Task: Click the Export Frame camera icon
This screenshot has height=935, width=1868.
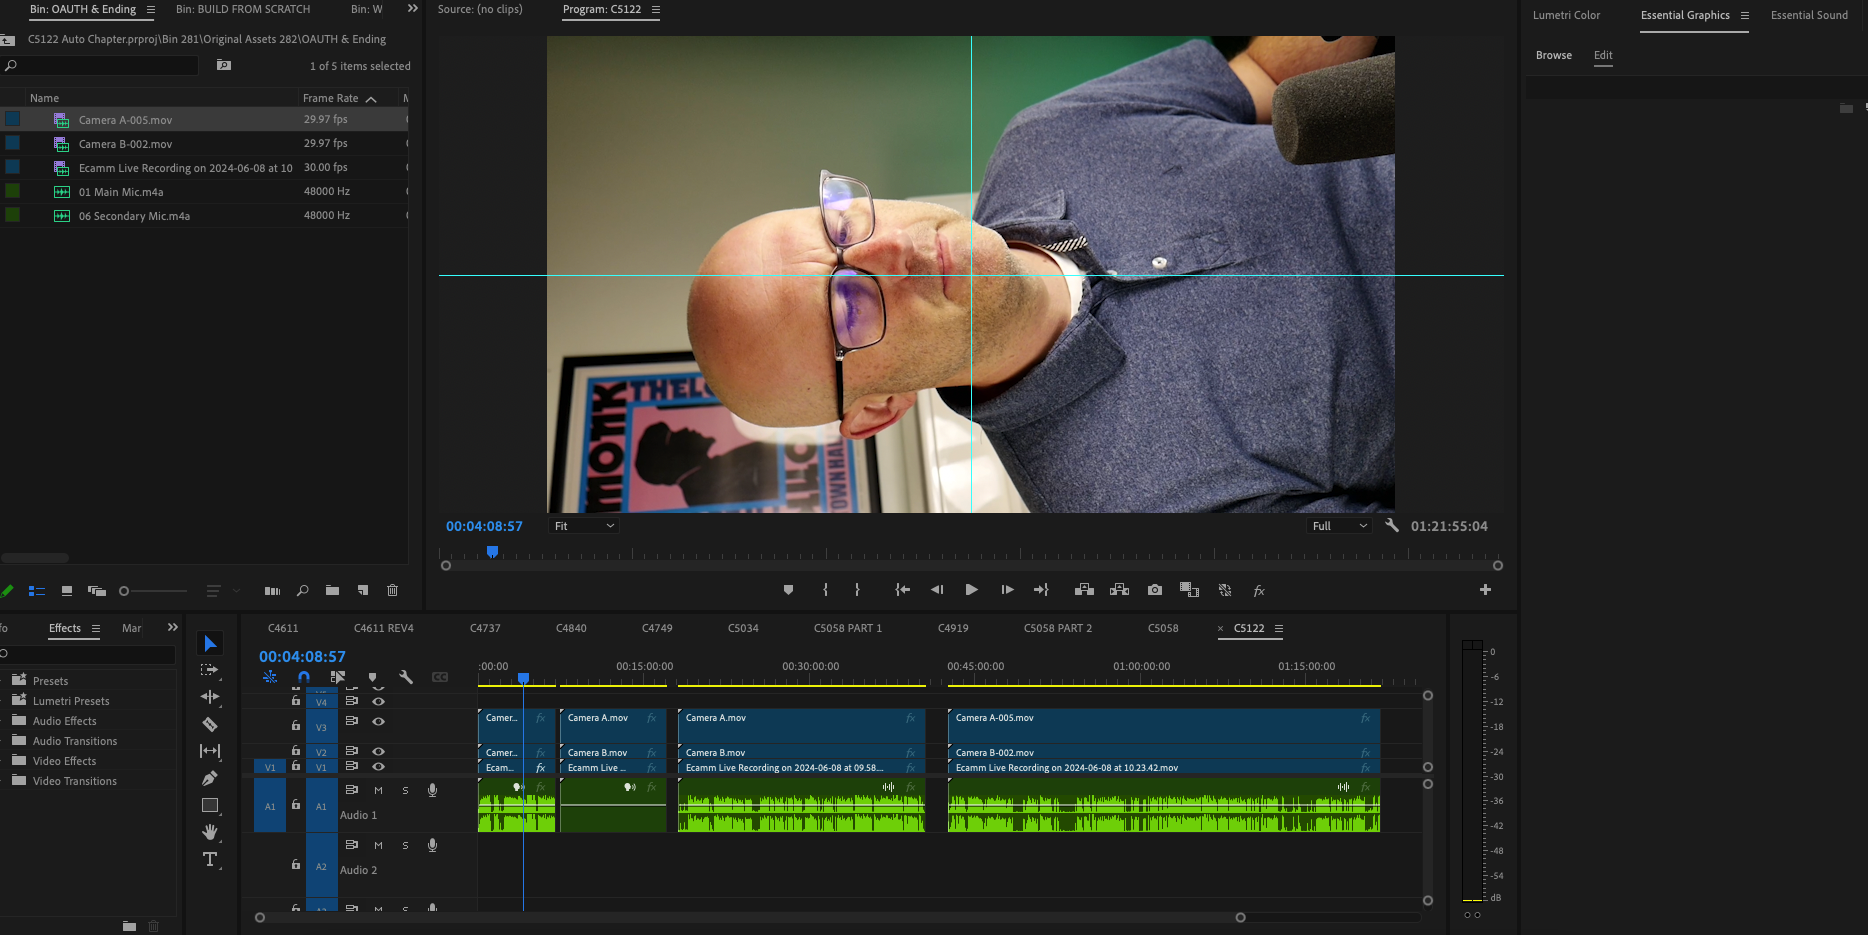Action: coord(1155,590)
